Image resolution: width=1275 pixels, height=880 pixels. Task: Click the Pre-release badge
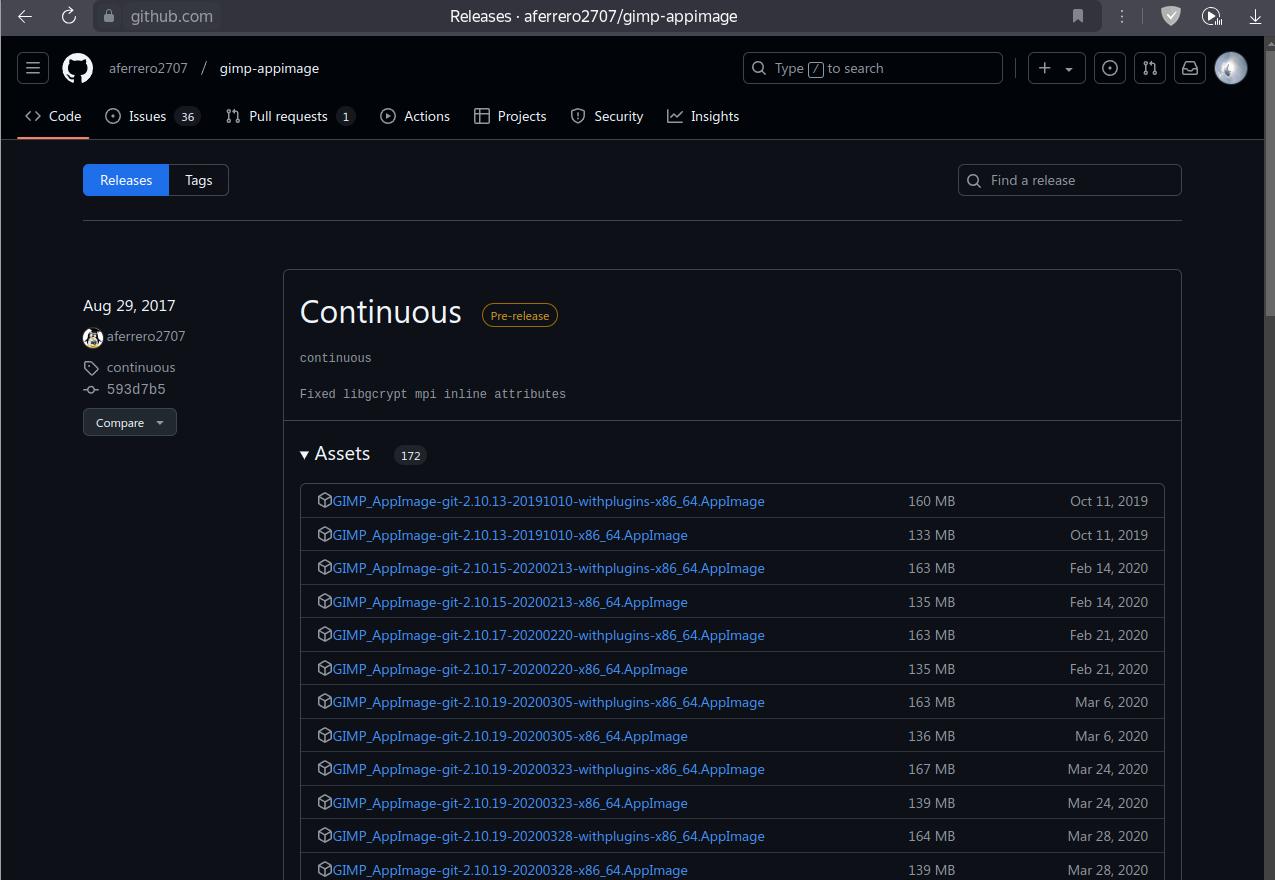pyautogui.click(x=520, y=315)
